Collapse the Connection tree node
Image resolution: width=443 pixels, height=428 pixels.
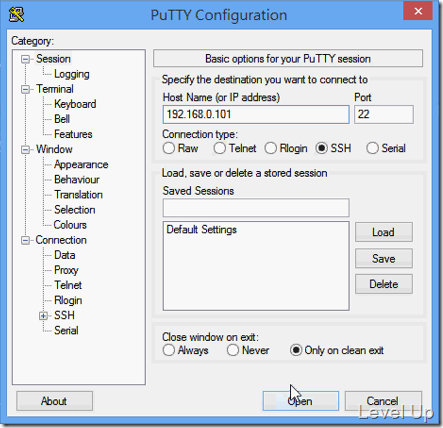[25, 240]
